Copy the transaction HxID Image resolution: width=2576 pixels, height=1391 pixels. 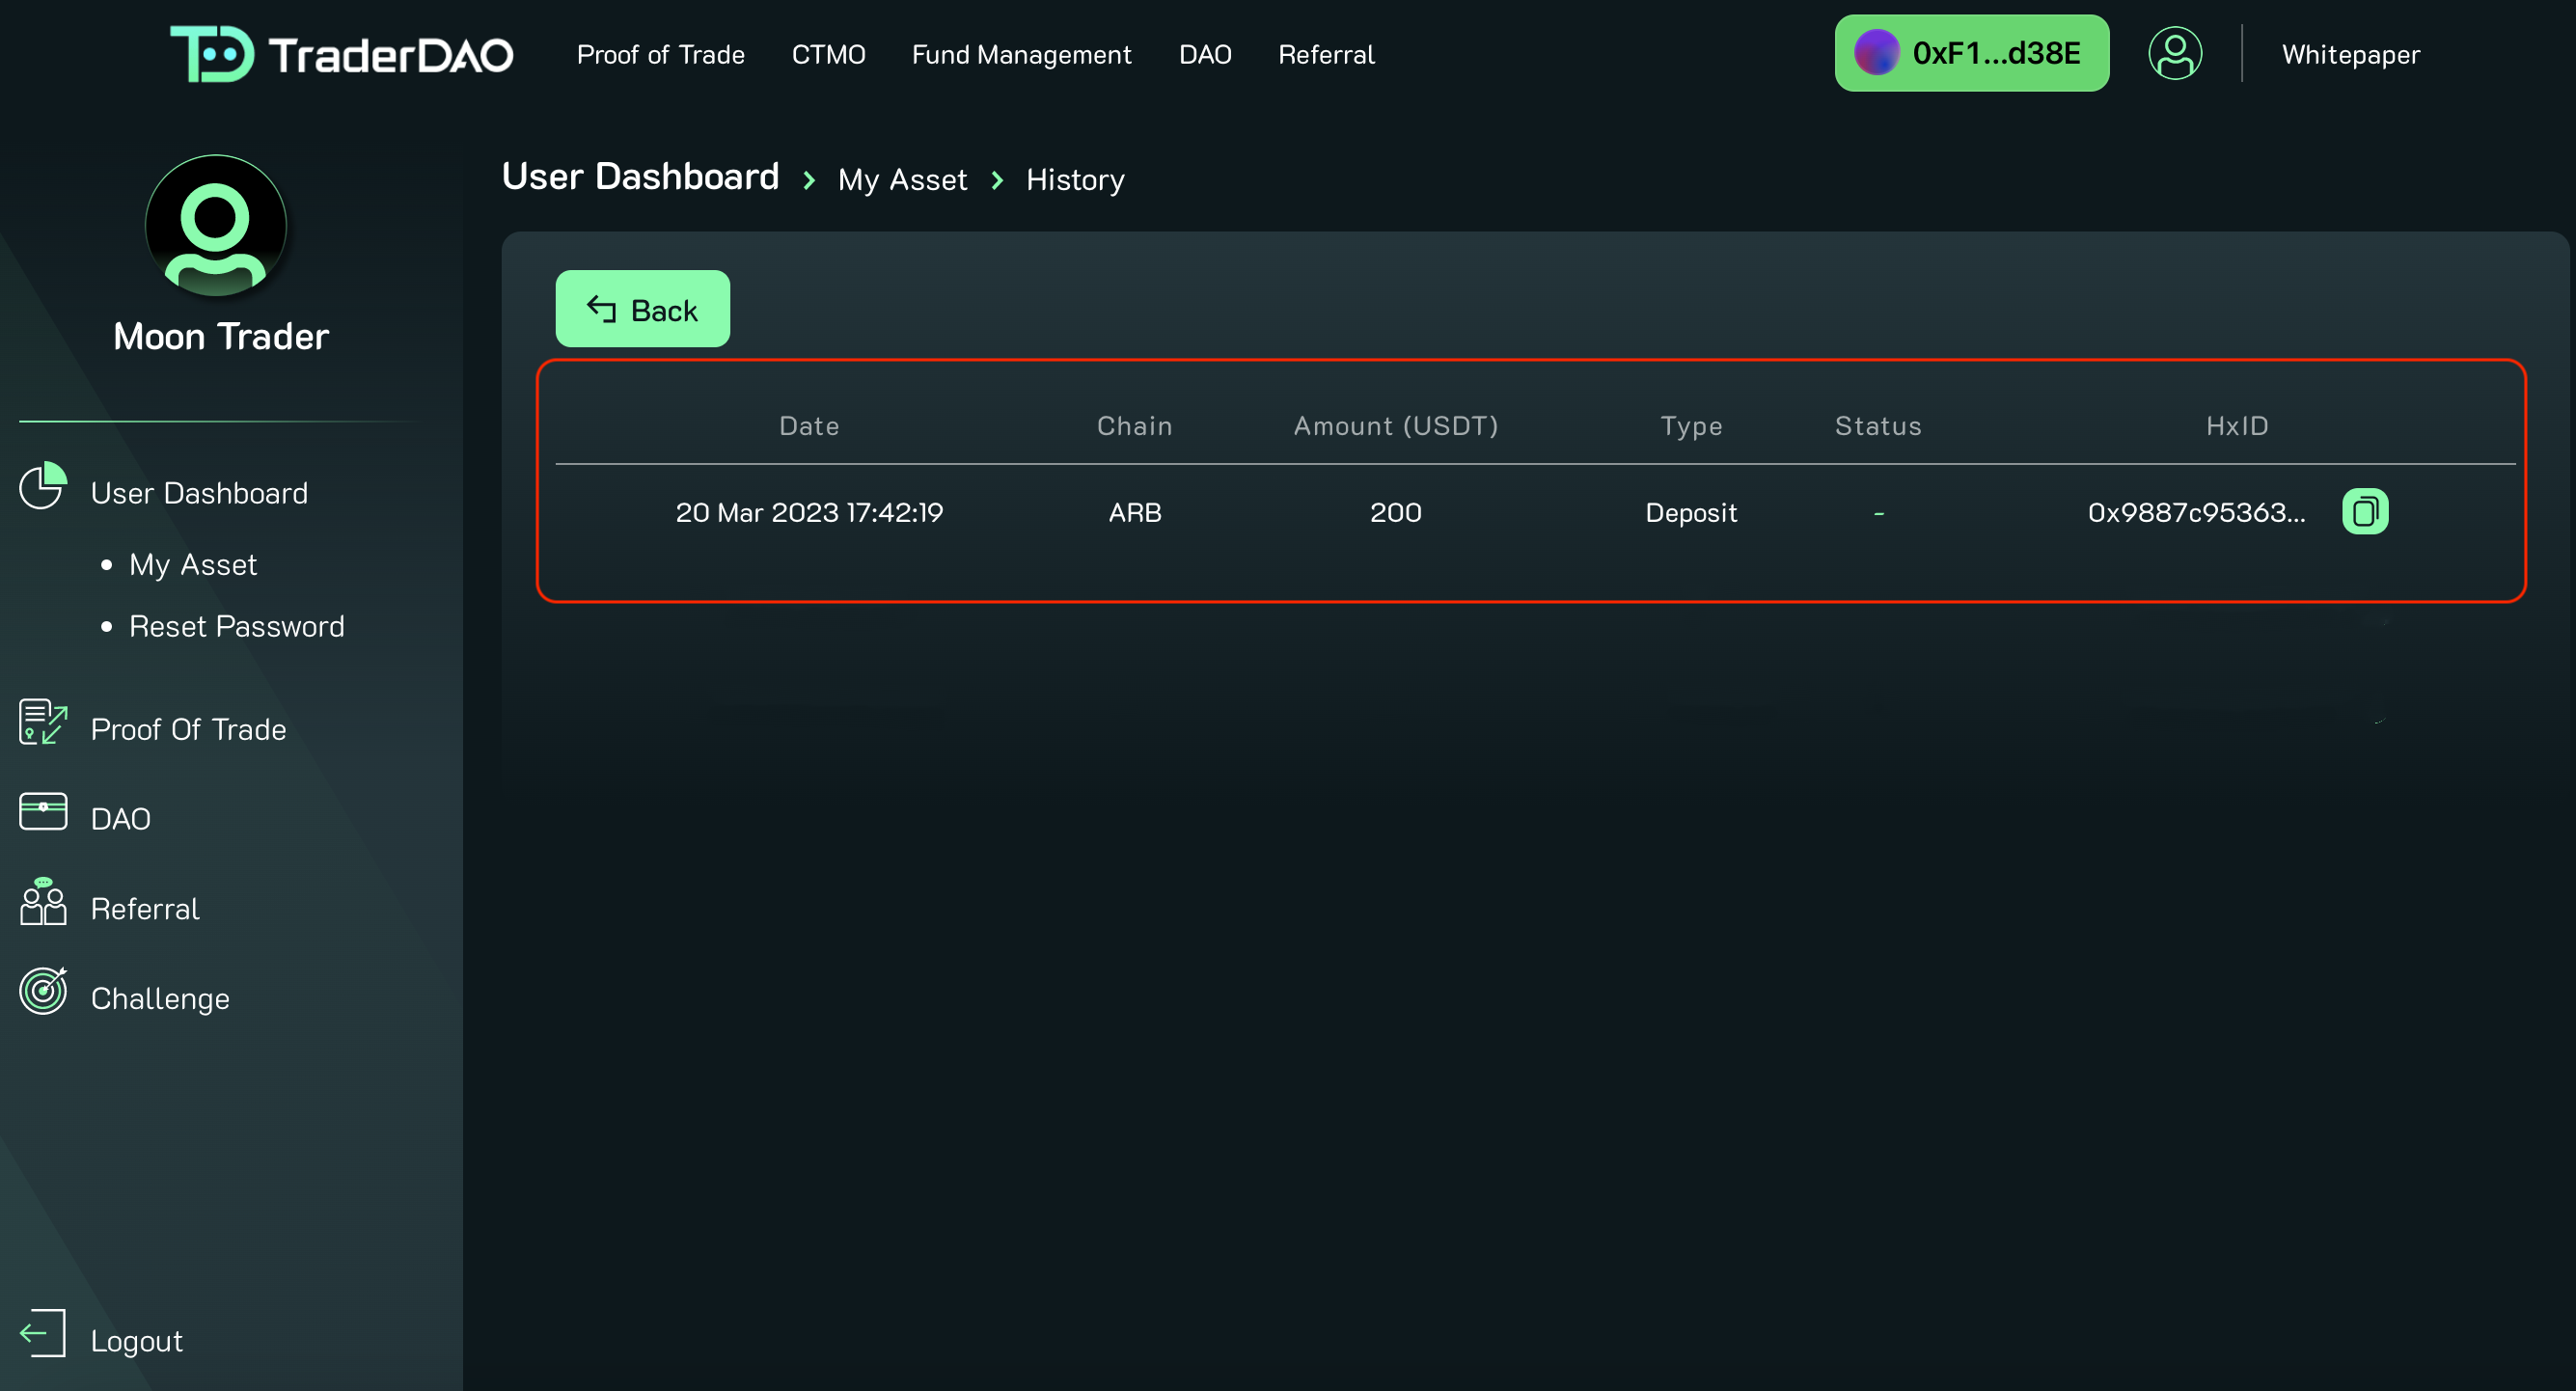coord(2364,512)
